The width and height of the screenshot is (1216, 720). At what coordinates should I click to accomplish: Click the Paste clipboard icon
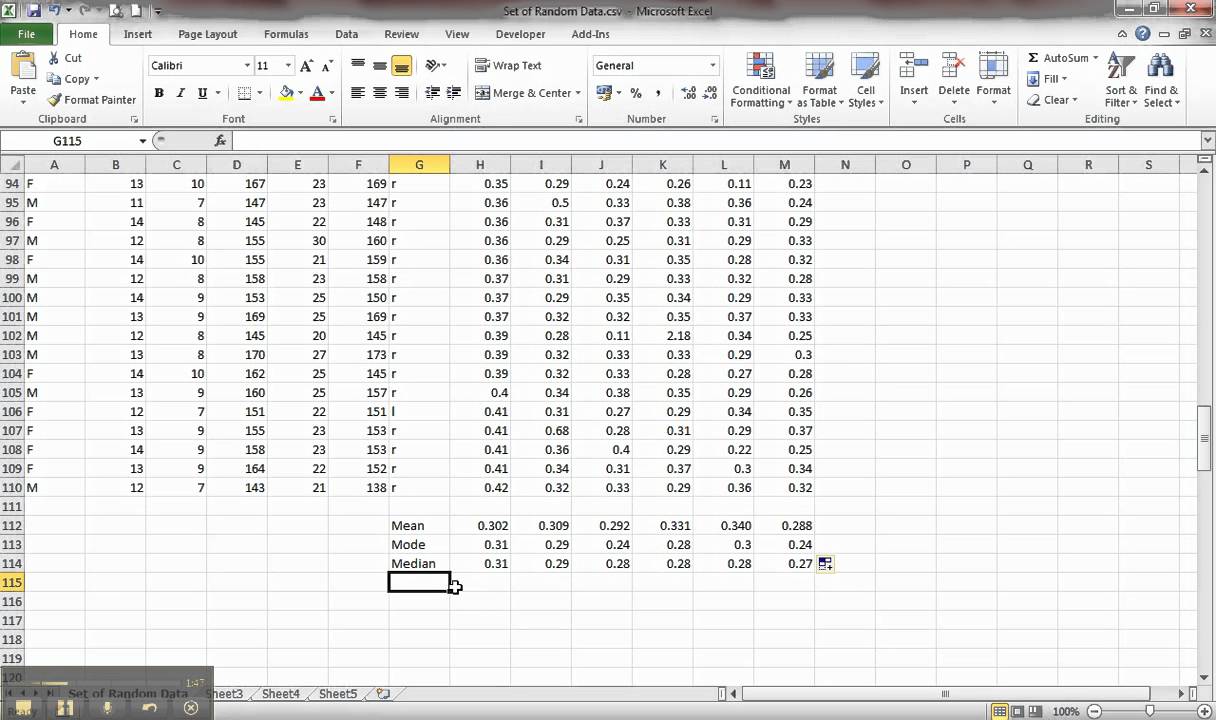click(x=23, y=68)
